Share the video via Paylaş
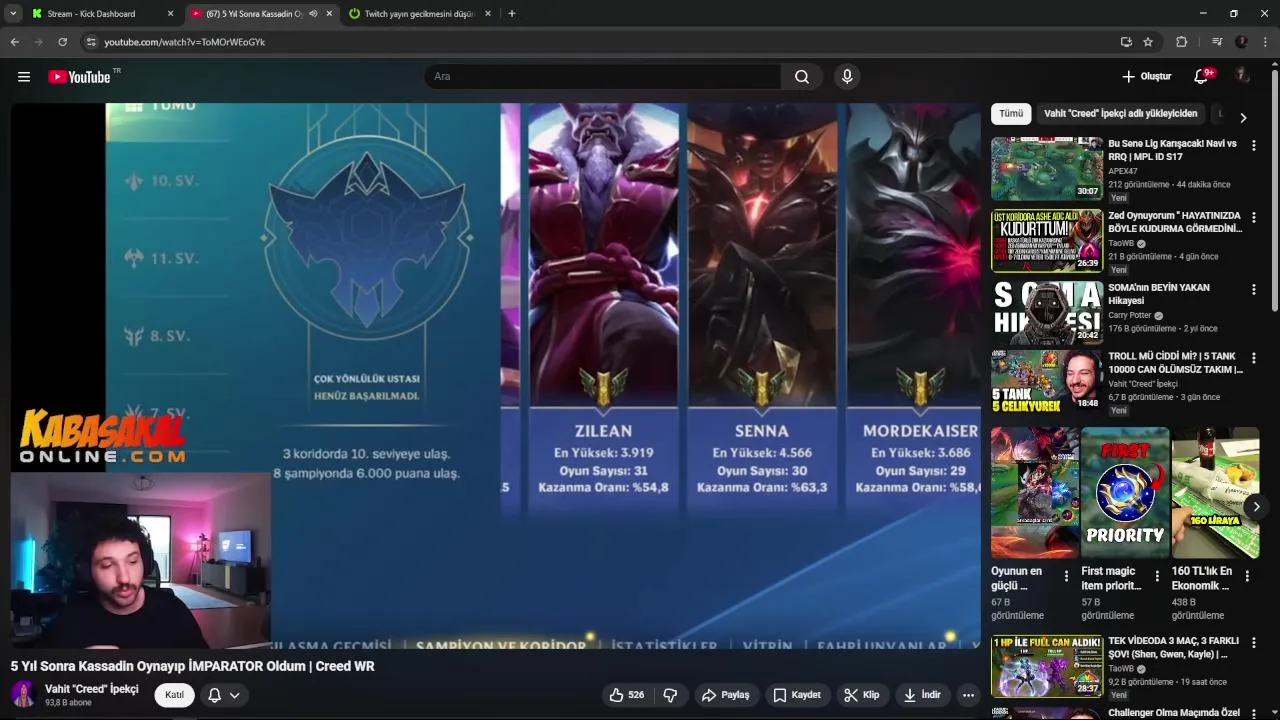Screen dimensions: 1280x720 [725, 695]
